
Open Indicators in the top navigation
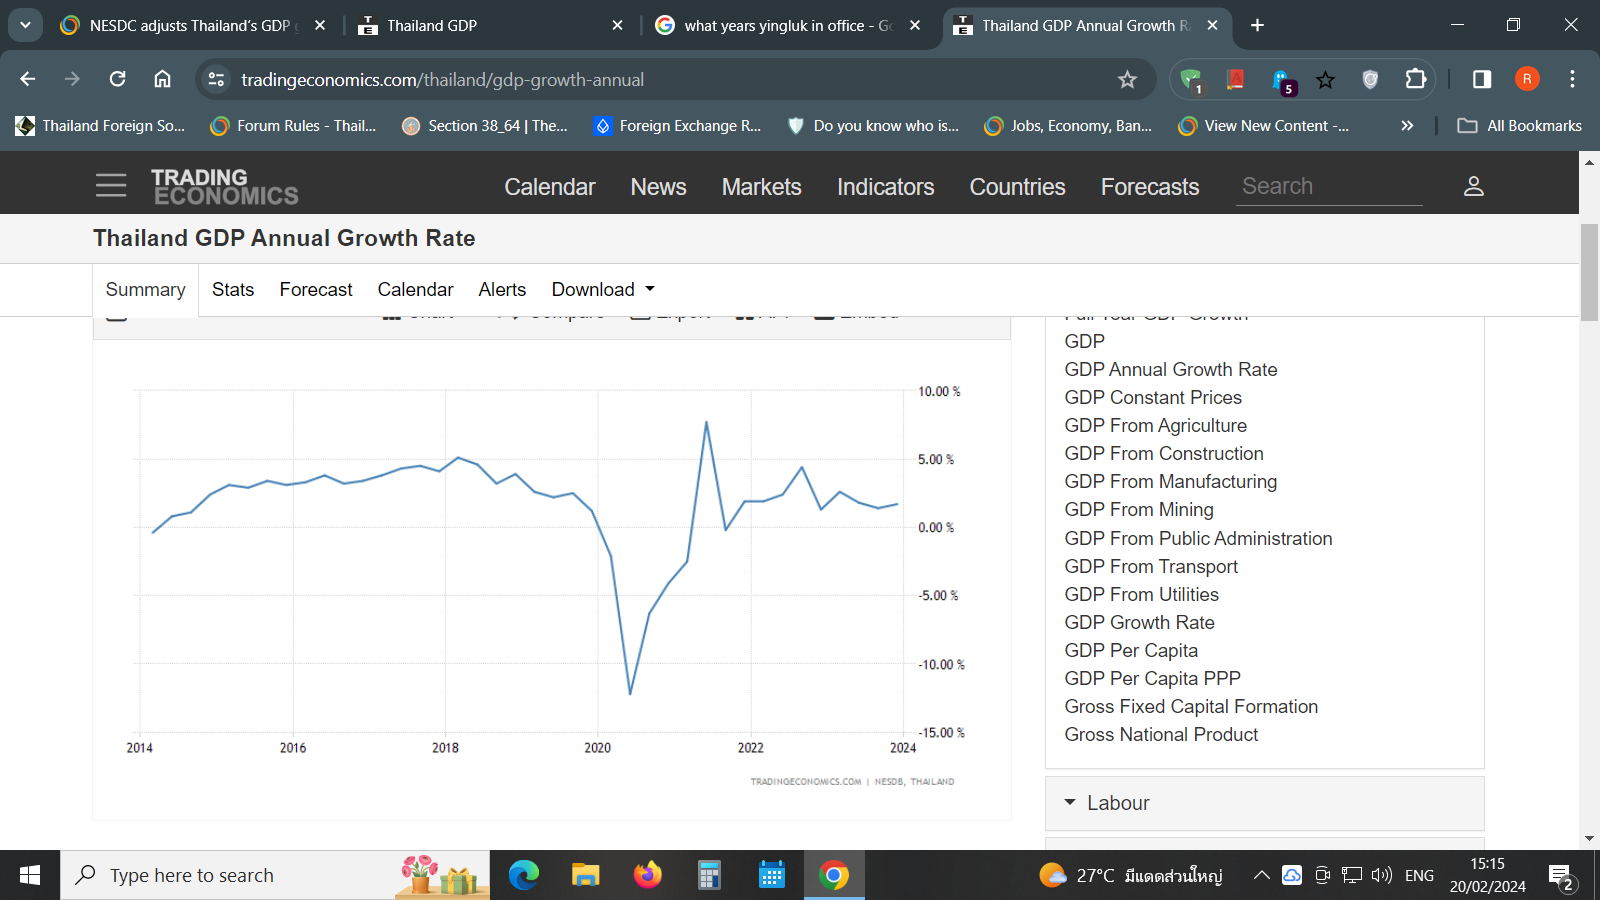(x=885, y=186)
